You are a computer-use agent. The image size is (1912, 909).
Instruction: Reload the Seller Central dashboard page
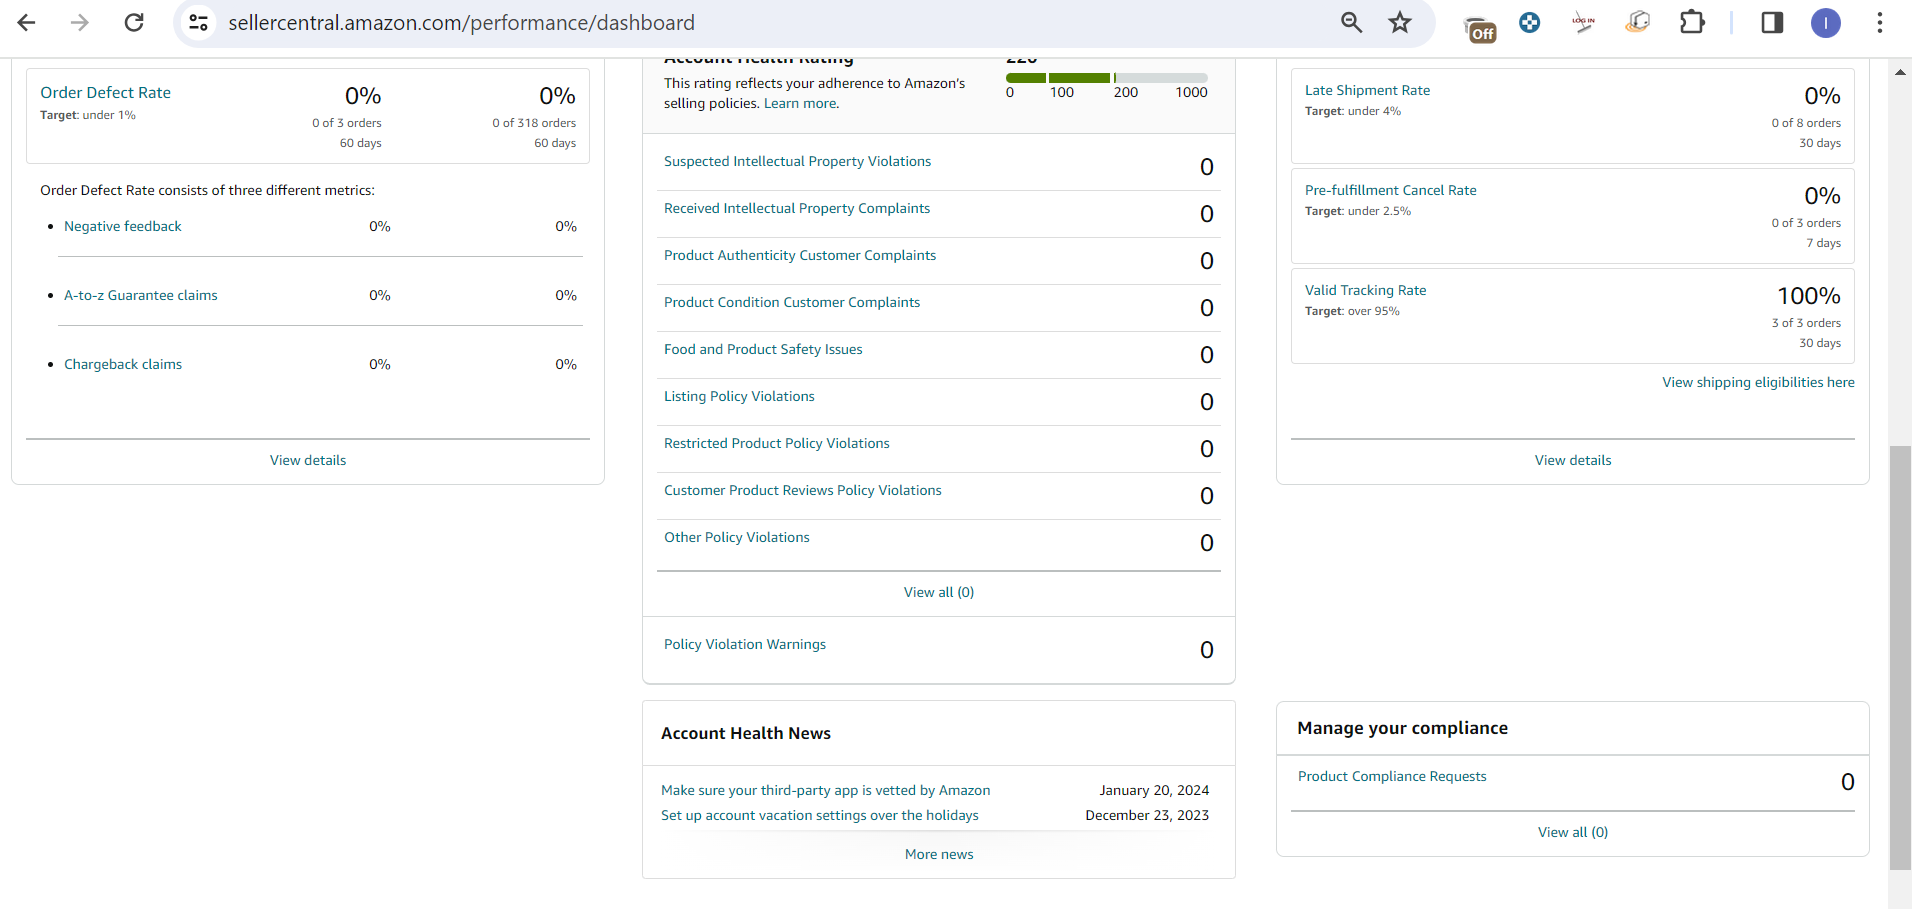pos(134,22)
